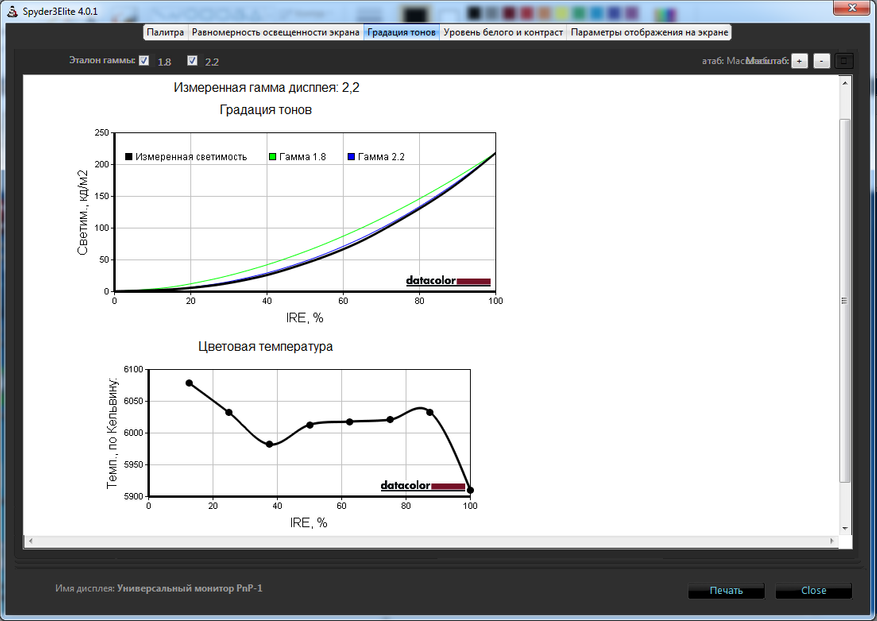Toggle the gamma 2.2 reference checkbox
This screenshot has width=877, height=621.
click(x=192, y=60)
